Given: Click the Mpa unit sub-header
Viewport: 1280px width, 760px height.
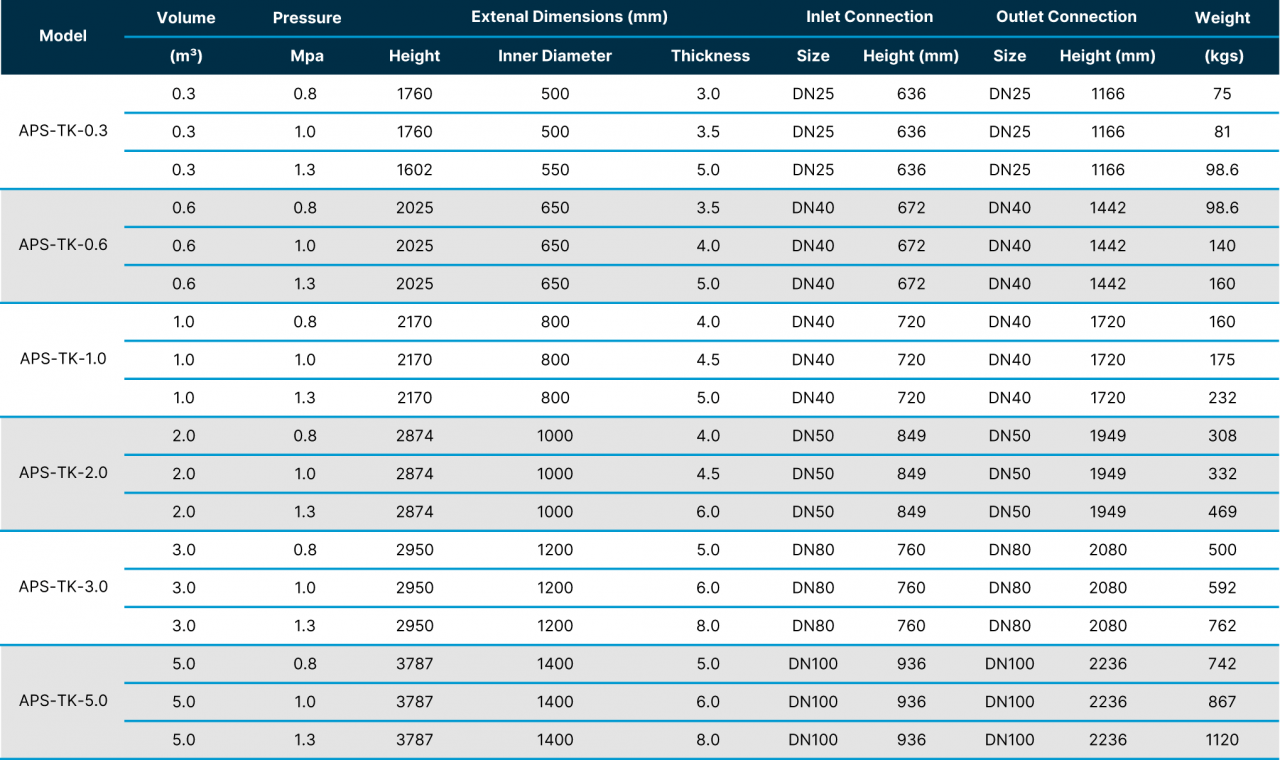Looking at the screenshot, I should pyautogui.click(x=307, y=56).
